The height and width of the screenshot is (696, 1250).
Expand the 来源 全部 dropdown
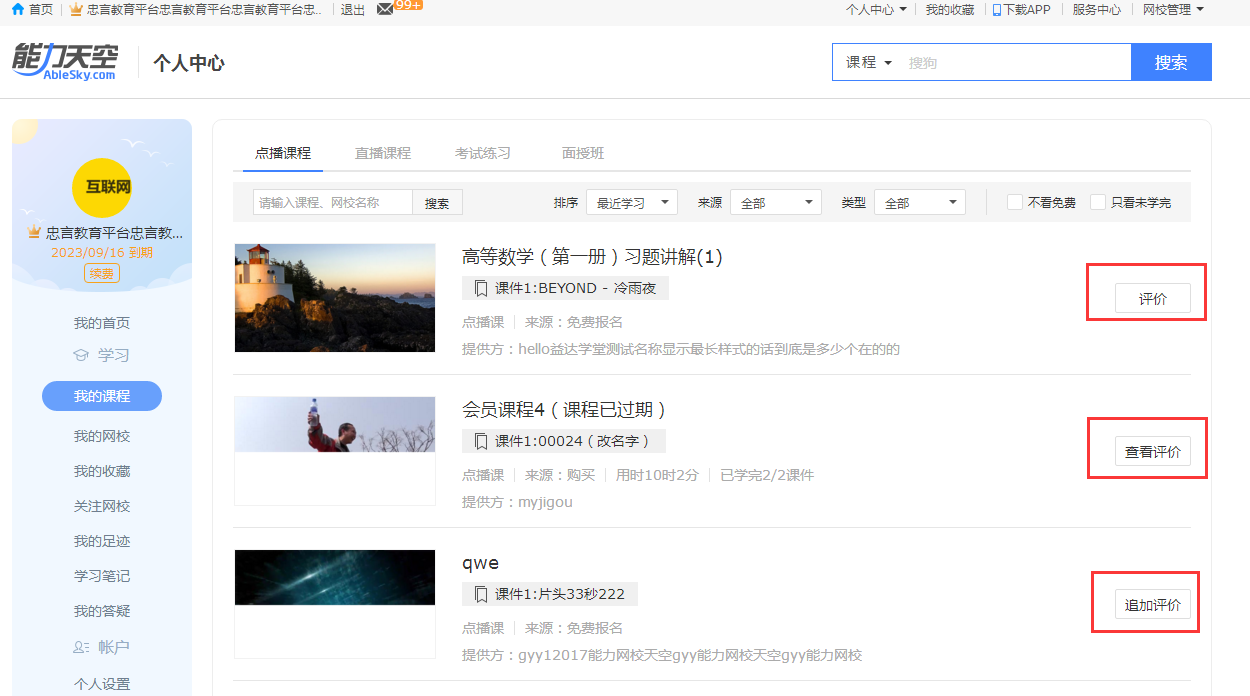pos(776,202)
